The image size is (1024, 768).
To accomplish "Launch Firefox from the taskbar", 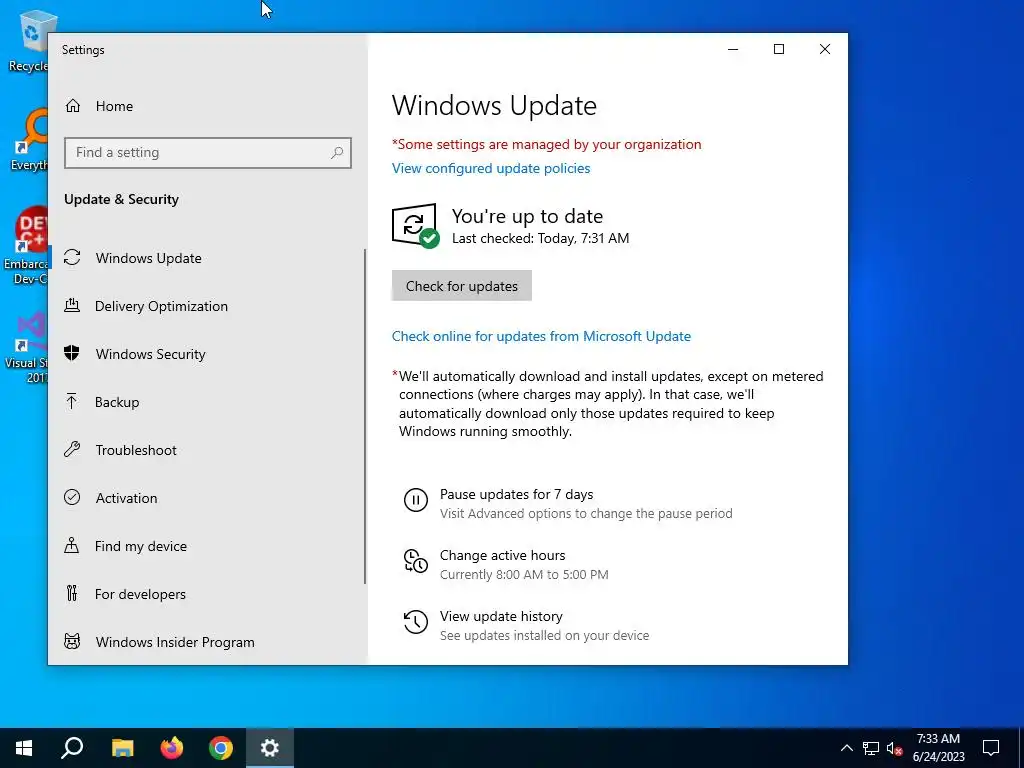I will (x=172, y=748).
